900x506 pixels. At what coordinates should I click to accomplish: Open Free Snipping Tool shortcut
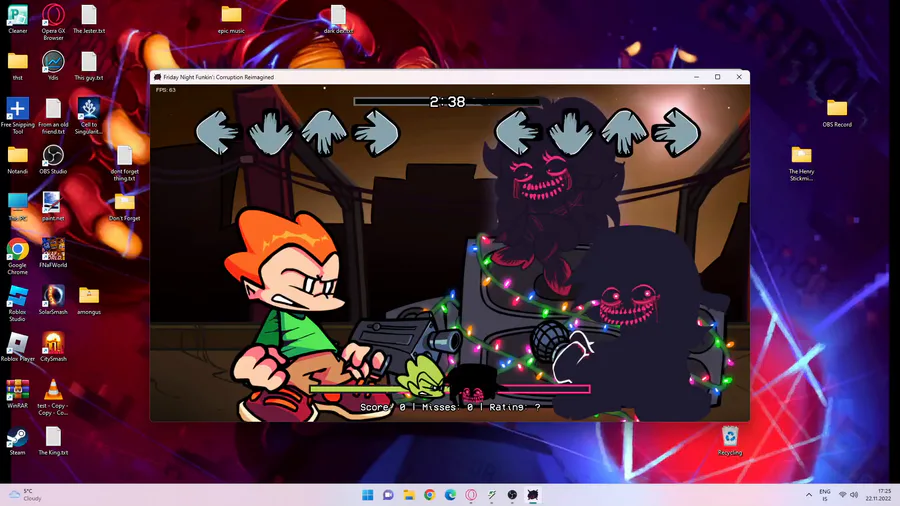[17, 116]
